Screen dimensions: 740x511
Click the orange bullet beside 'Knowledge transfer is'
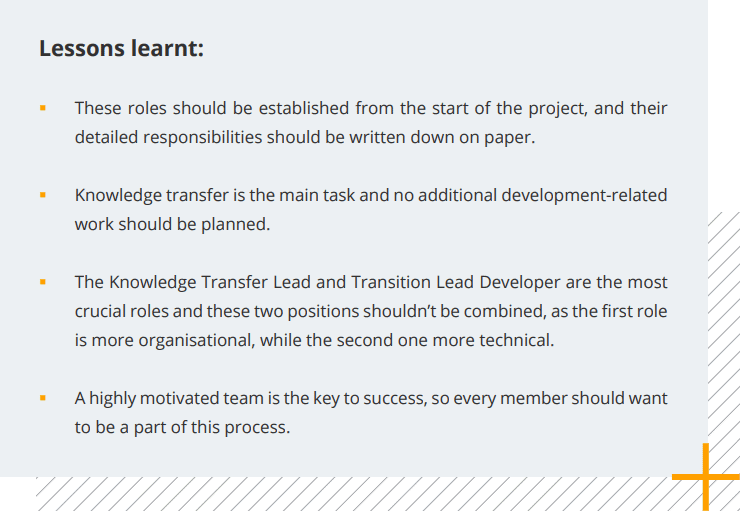43,194
